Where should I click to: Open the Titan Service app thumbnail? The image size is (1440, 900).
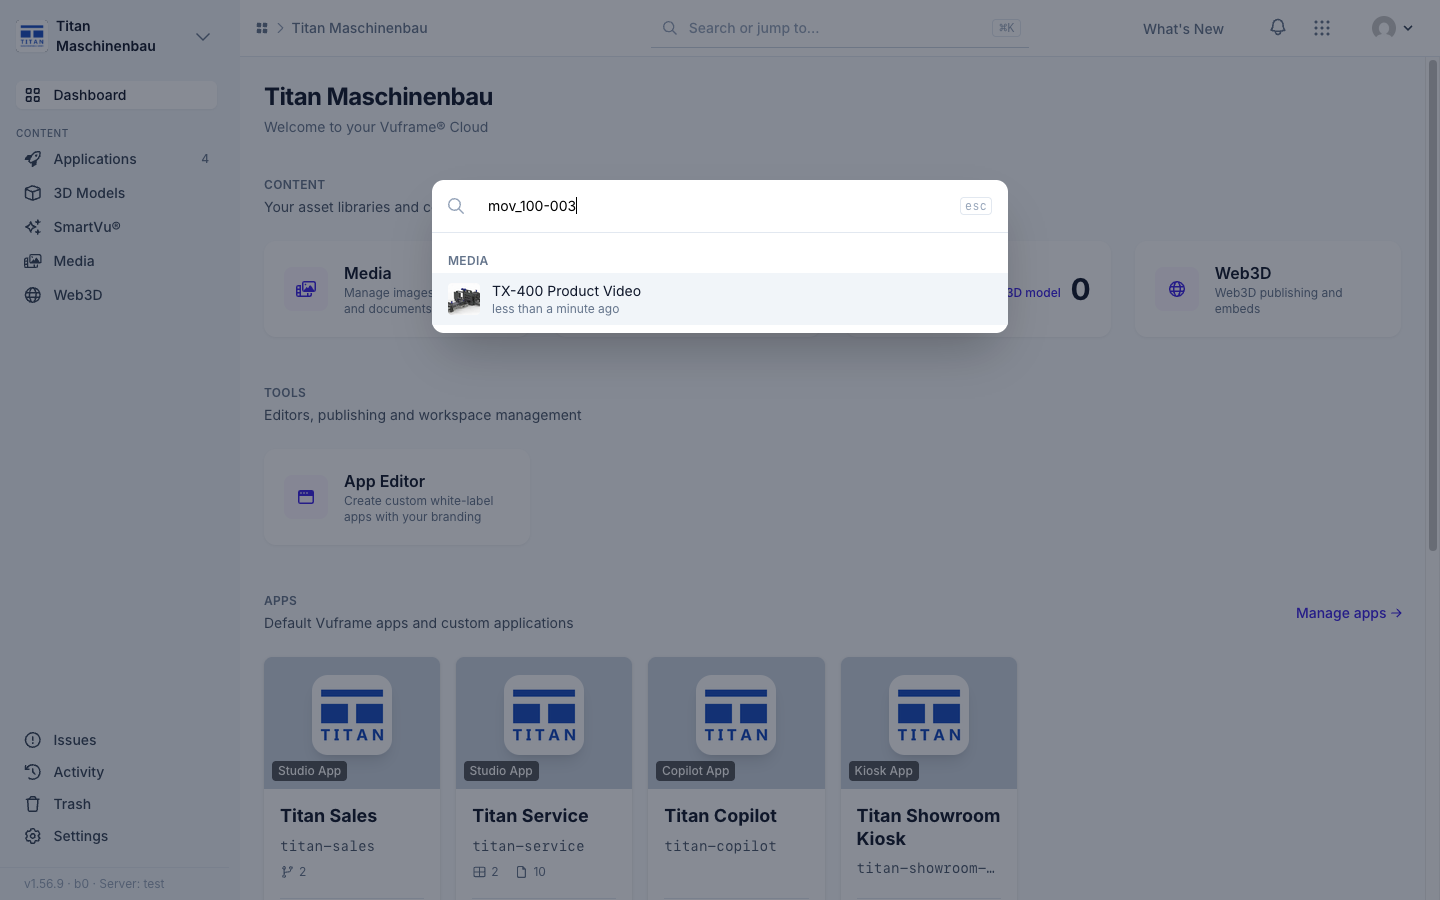point(544,723)
